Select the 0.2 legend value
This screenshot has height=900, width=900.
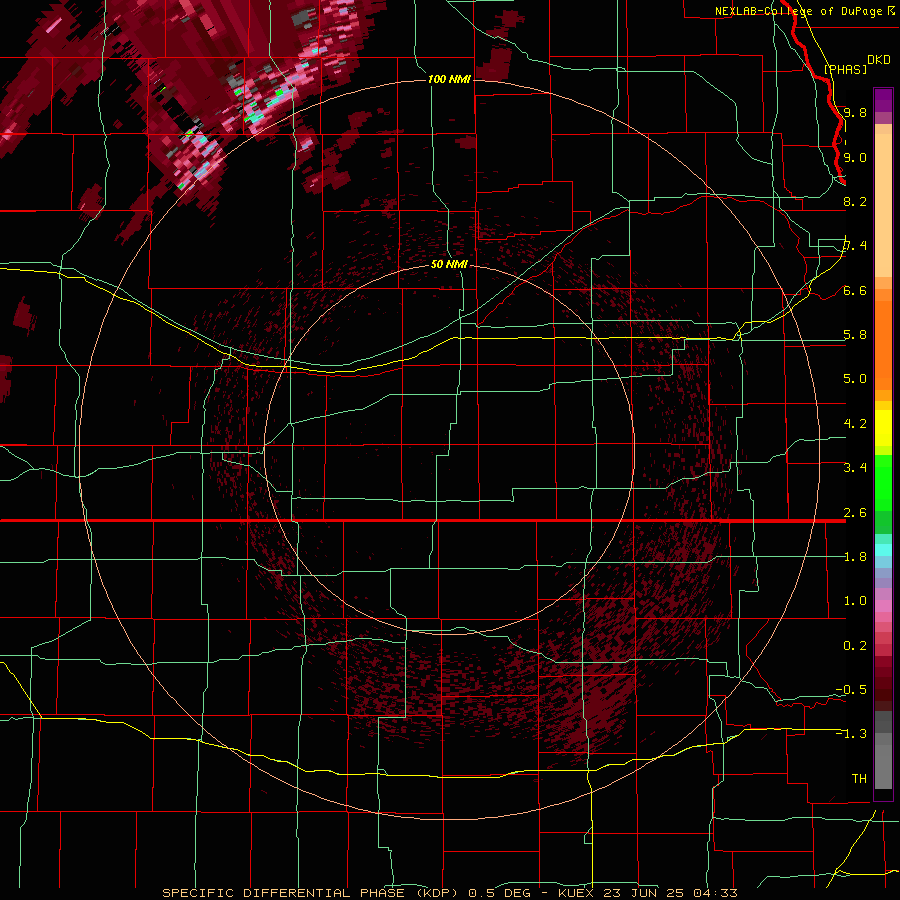click(855, 646)
